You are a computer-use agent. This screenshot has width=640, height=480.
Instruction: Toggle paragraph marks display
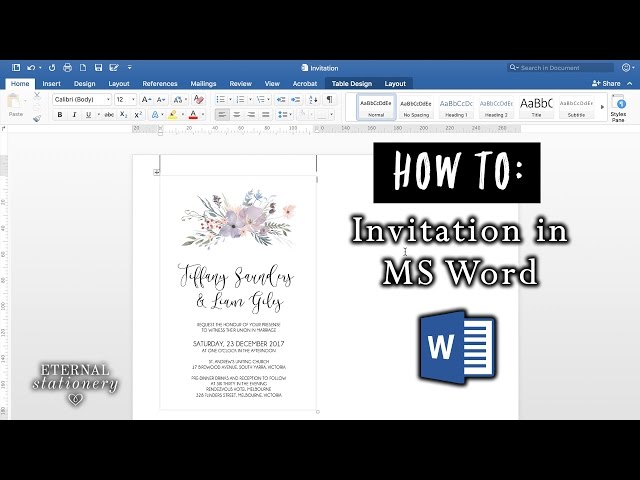(329, 99)
